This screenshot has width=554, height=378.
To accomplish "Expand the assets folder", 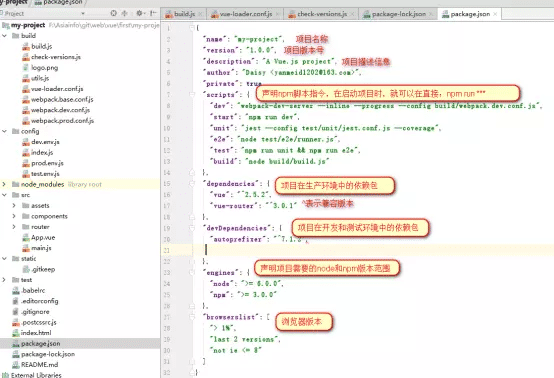I will (14, 205).
